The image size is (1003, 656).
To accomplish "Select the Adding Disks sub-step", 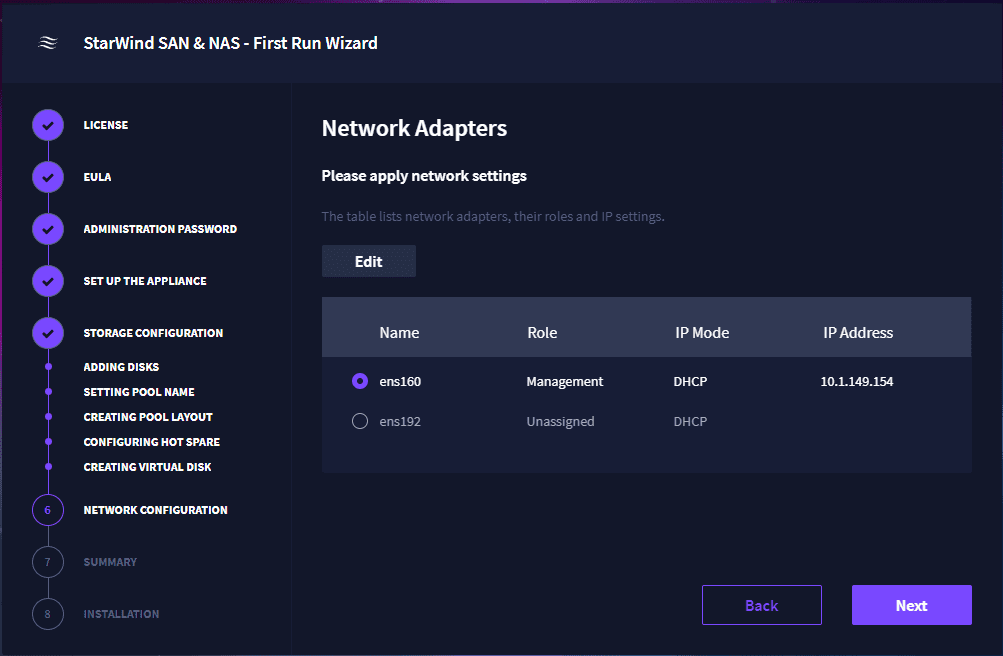I will pos(121,367).
